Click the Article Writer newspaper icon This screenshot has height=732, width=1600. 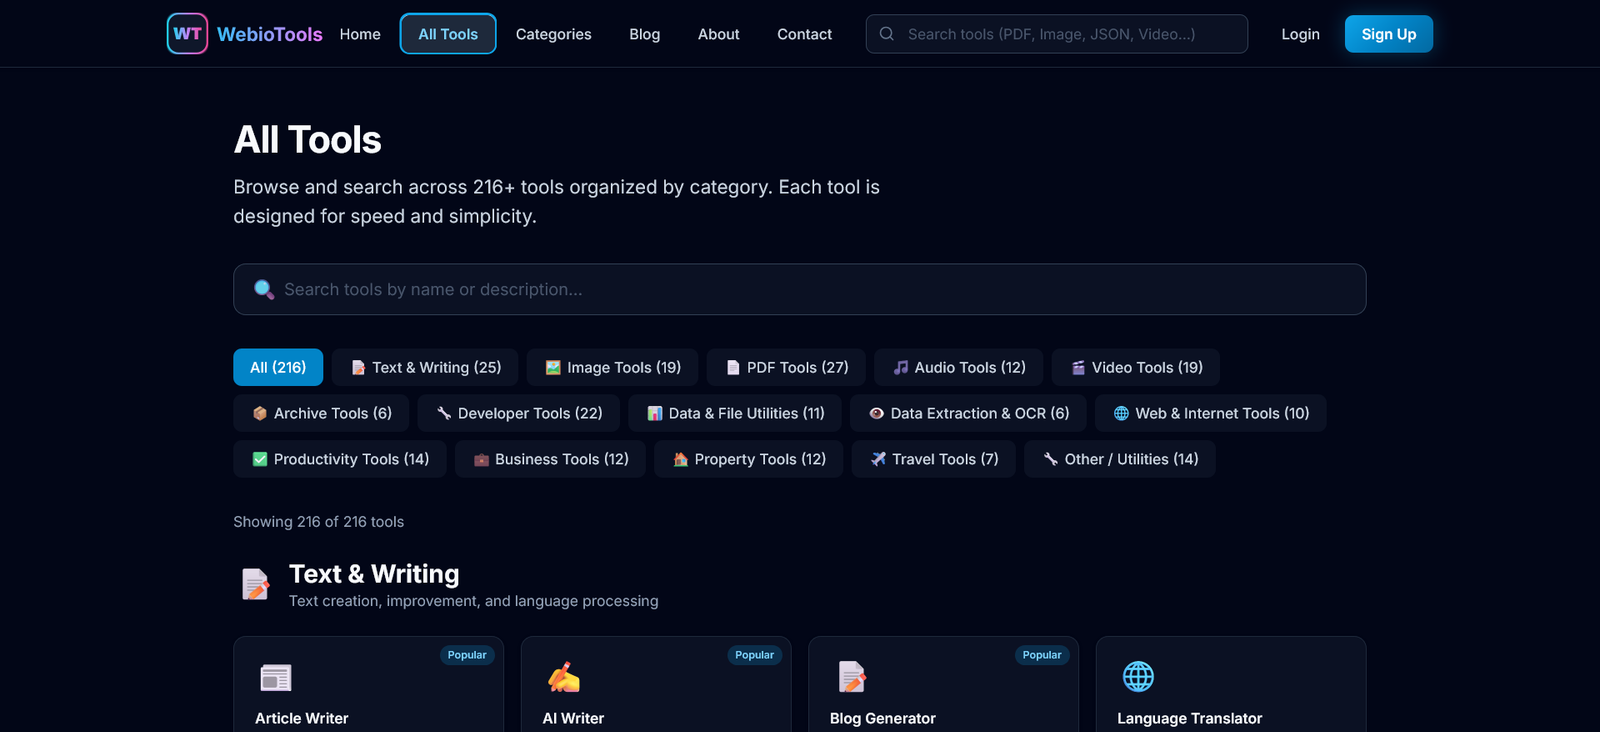coord(275,678)
